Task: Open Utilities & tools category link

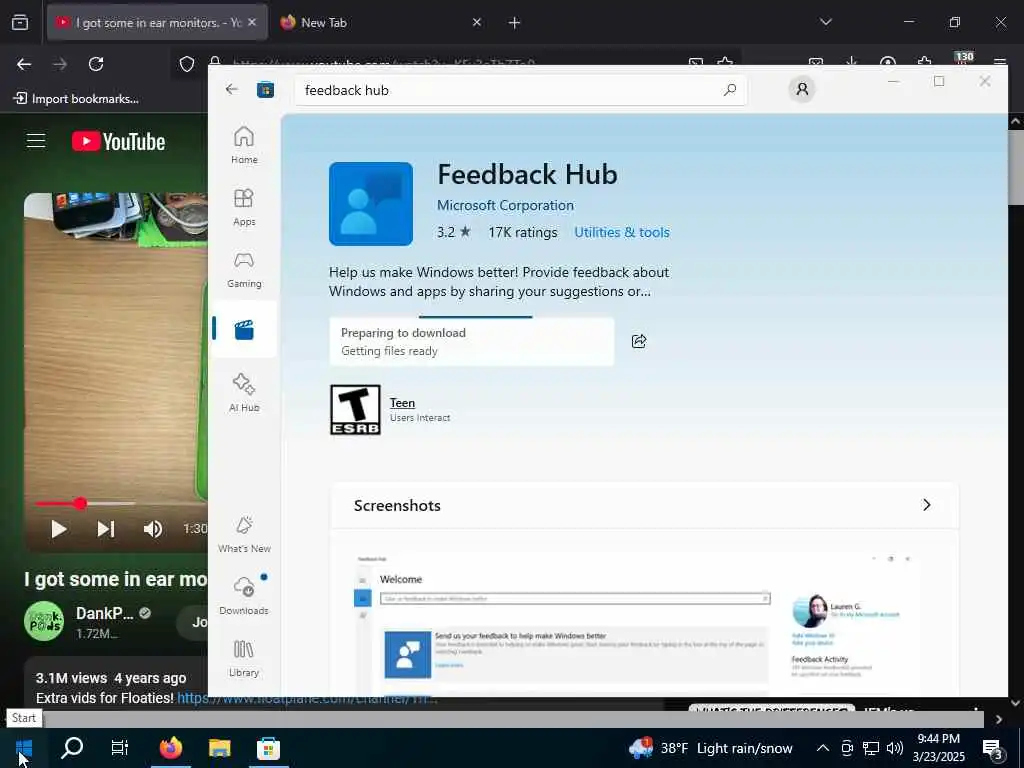Action: 622,232
